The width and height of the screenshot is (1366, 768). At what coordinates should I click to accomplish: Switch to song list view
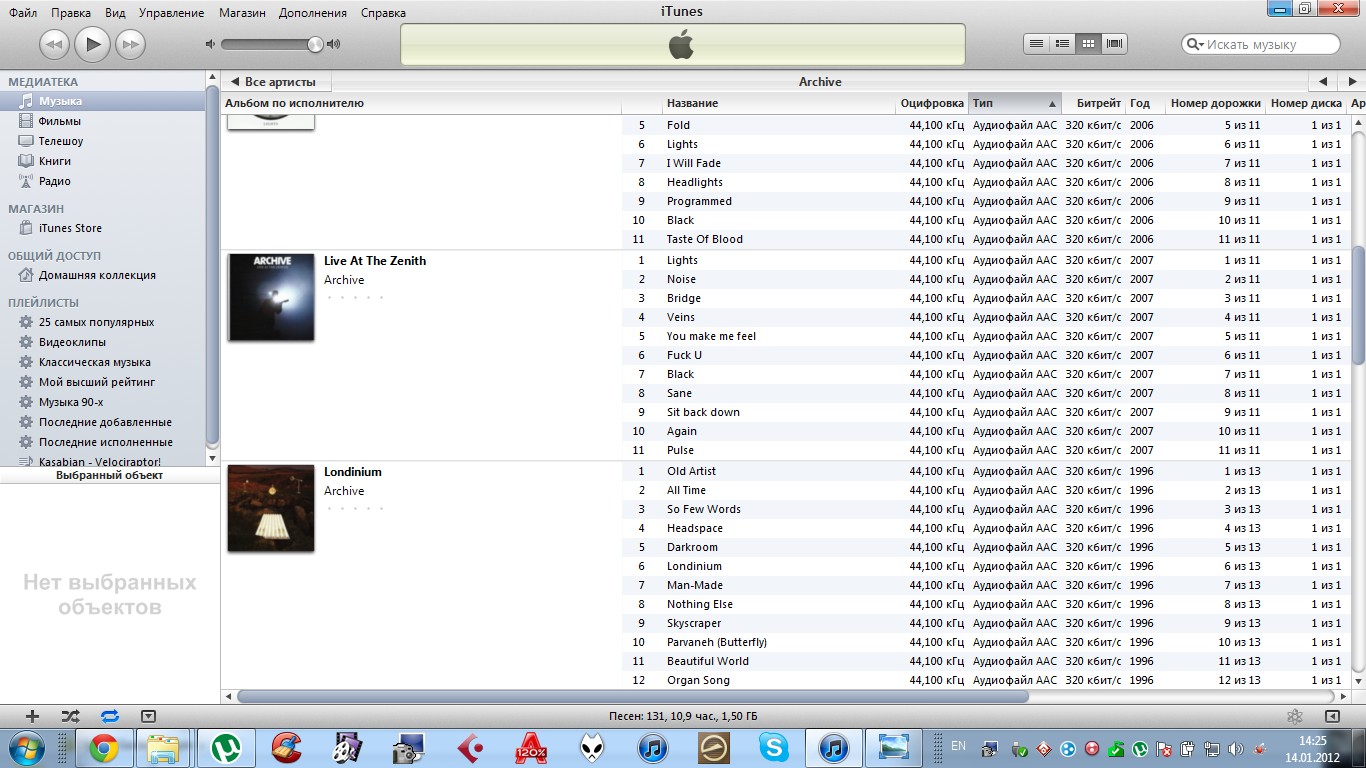1037,44
